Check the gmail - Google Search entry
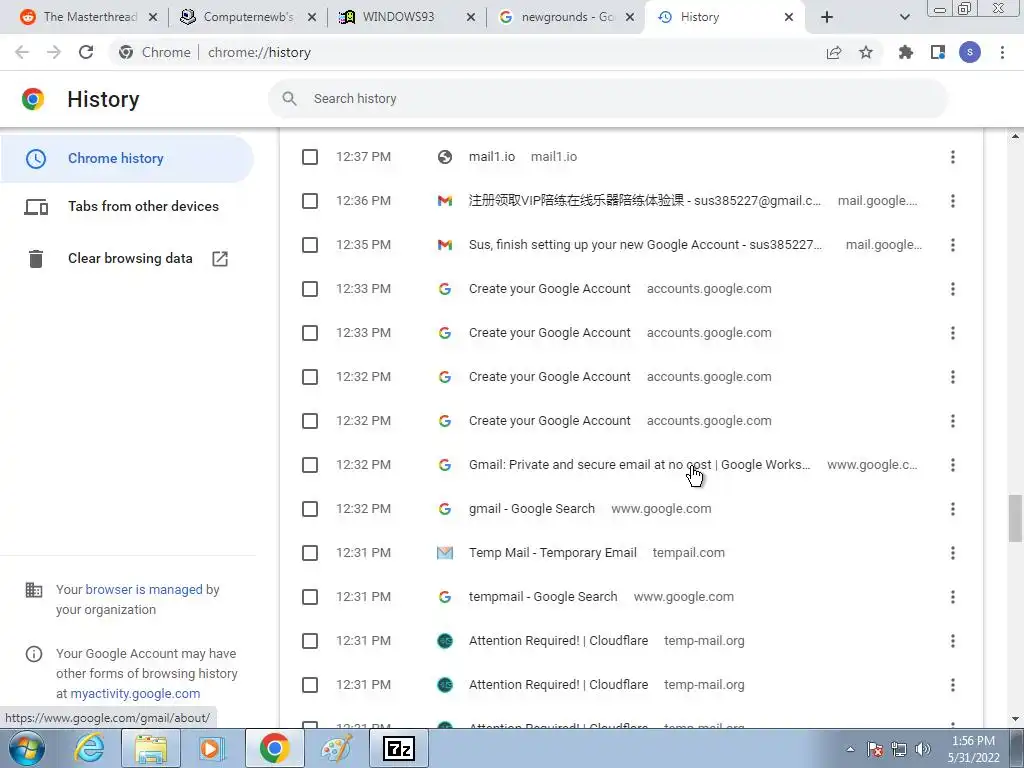Viewport: 1024px width, 768px height. [310, 509]
